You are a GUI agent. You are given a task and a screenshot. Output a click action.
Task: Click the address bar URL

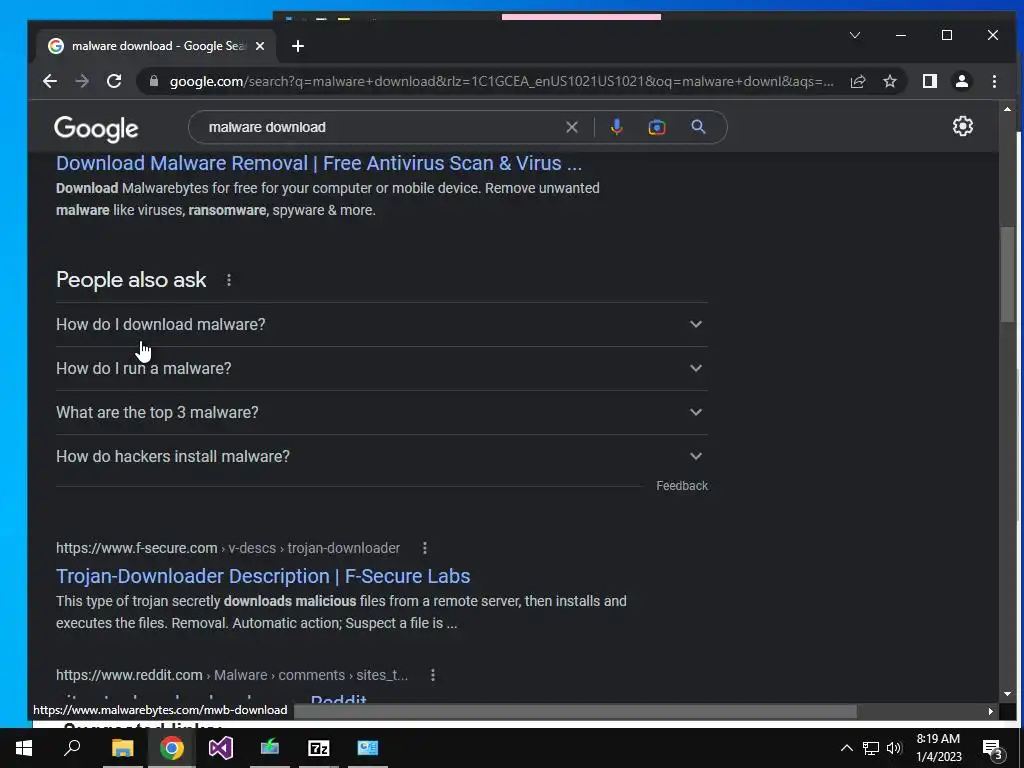(501, 81)
